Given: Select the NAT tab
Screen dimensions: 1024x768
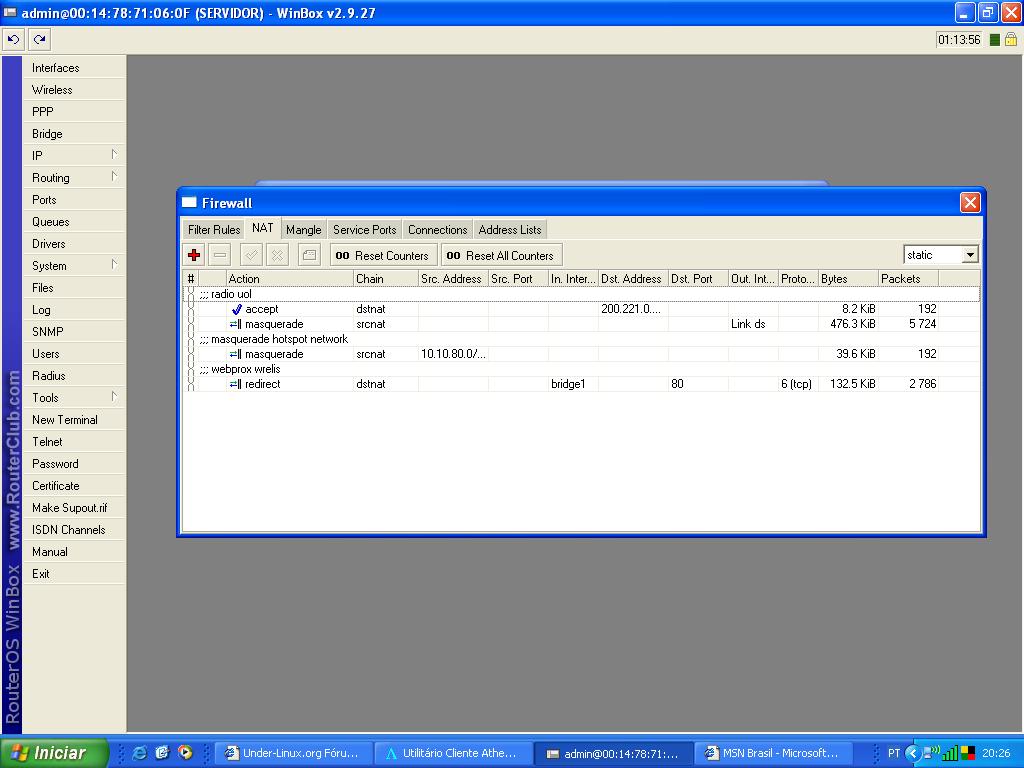Looking at the screenshot, I should (x=263, y=228).
